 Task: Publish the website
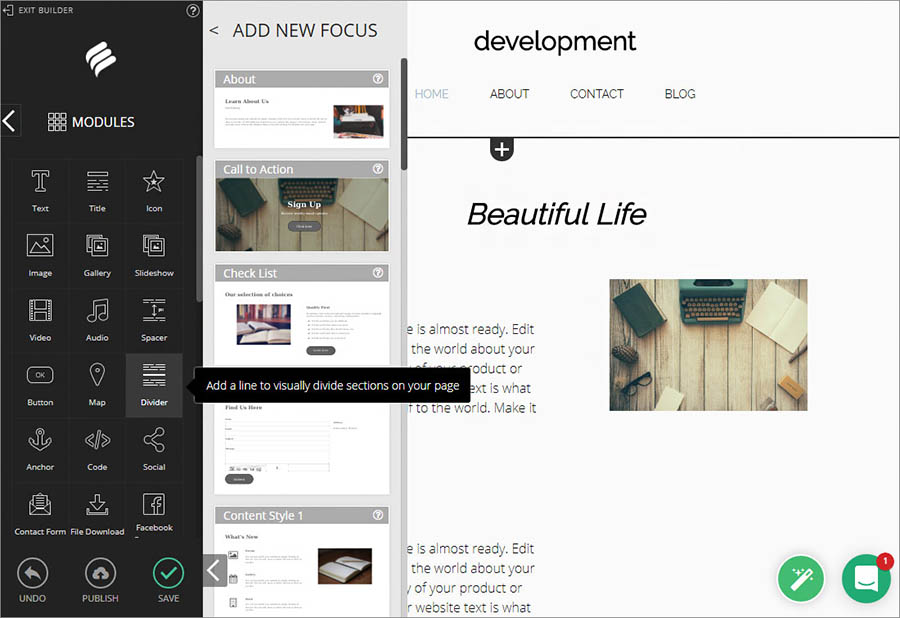pyautogui.click(x=100, y=580)
